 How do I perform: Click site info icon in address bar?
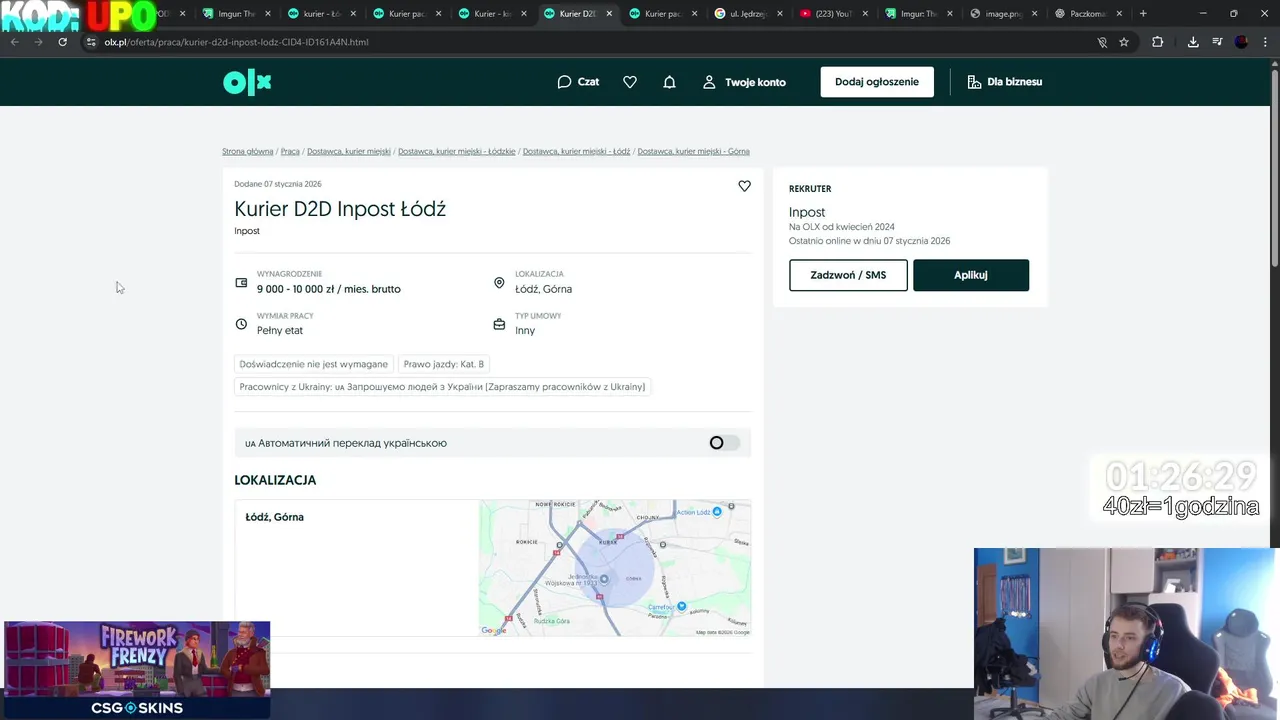click(x=91, y=42)
